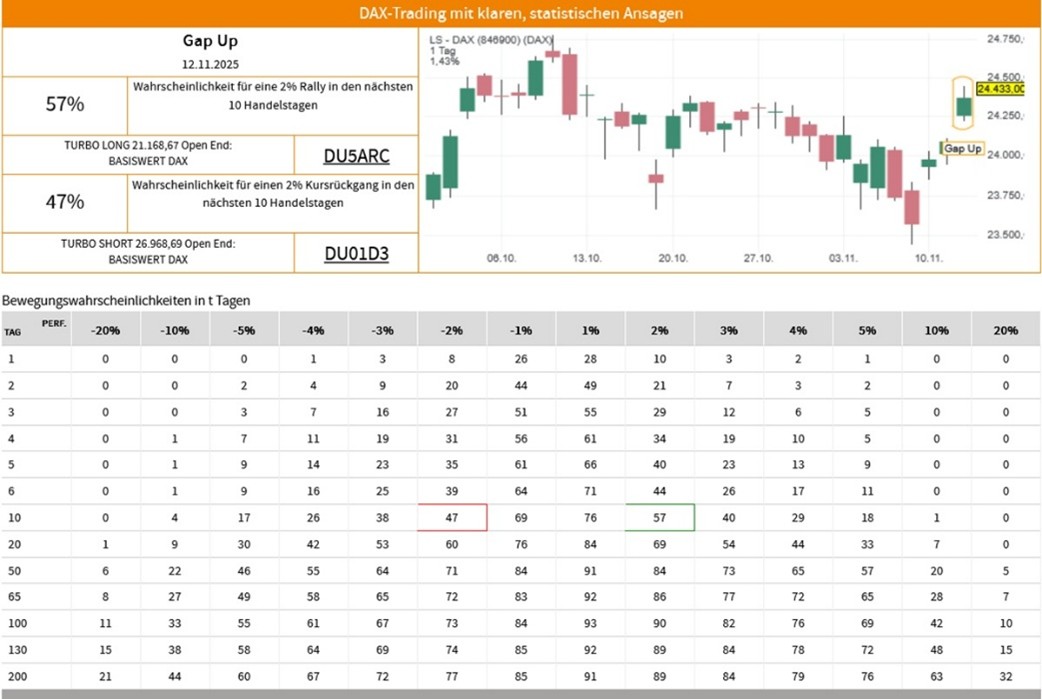Click the large 57% probability box
Screen dimensions: 1042x699
coord(65,103)
